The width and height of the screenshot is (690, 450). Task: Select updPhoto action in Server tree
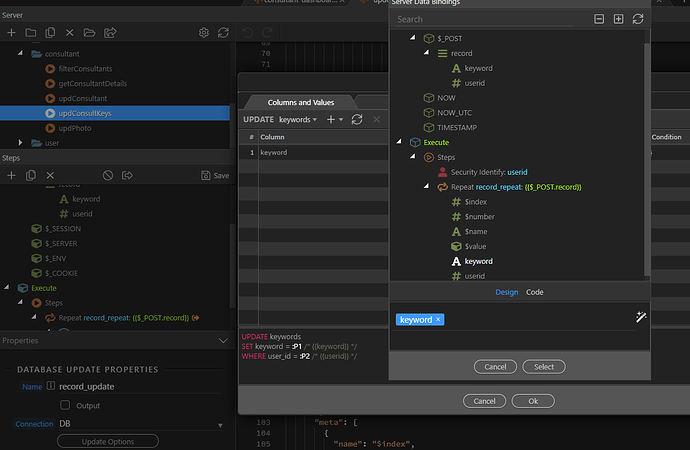pos(75,128)
